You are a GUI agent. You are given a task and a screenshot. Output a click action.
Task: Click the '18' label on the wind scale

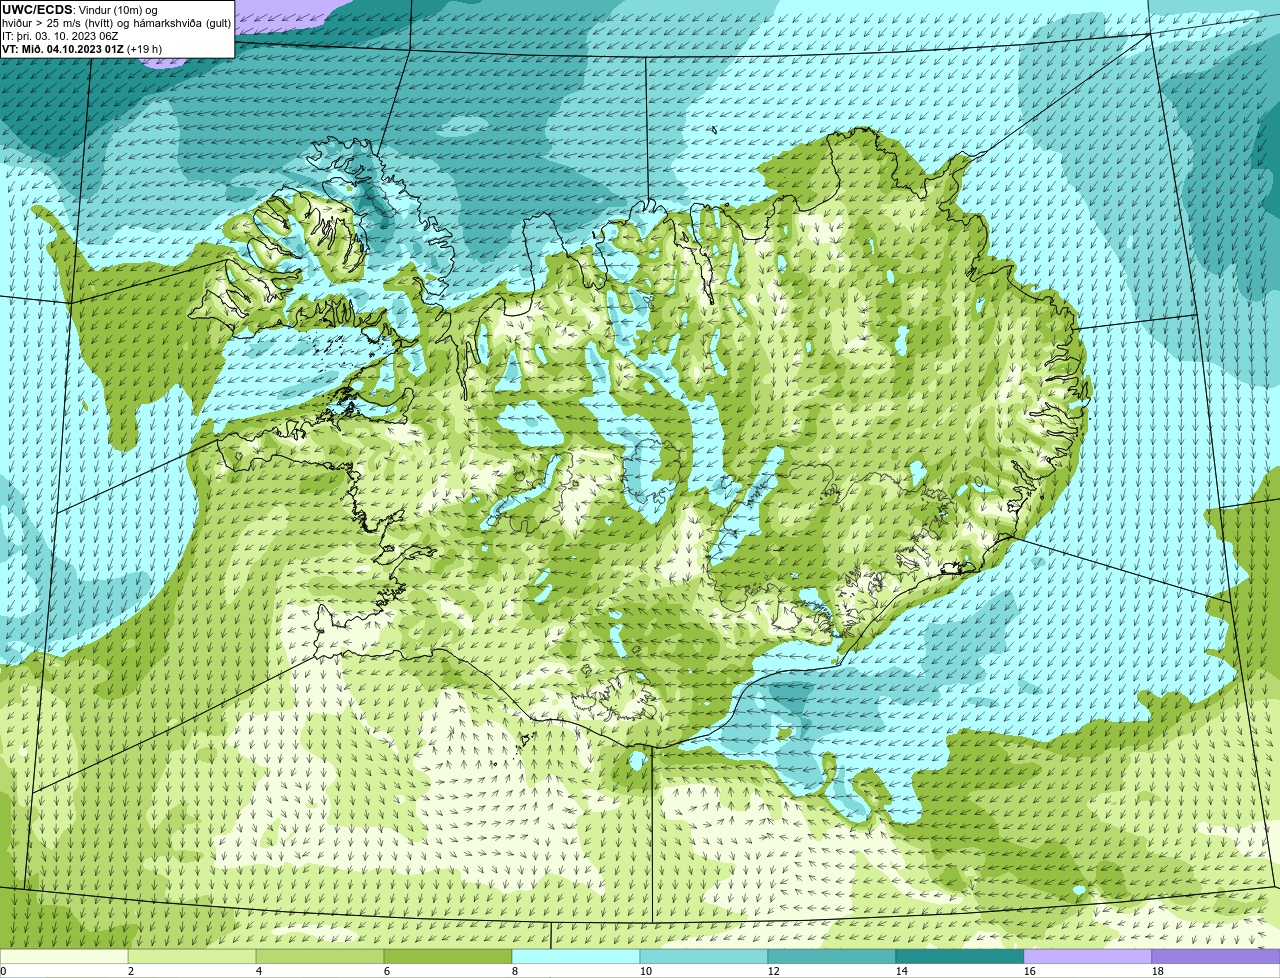1158,971
